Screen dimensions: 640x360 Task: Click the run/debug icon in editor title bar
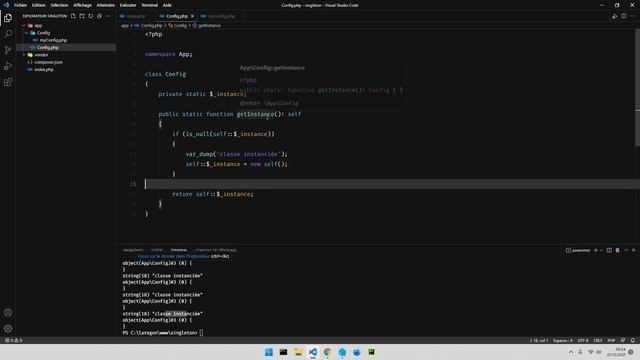point(615,16)
